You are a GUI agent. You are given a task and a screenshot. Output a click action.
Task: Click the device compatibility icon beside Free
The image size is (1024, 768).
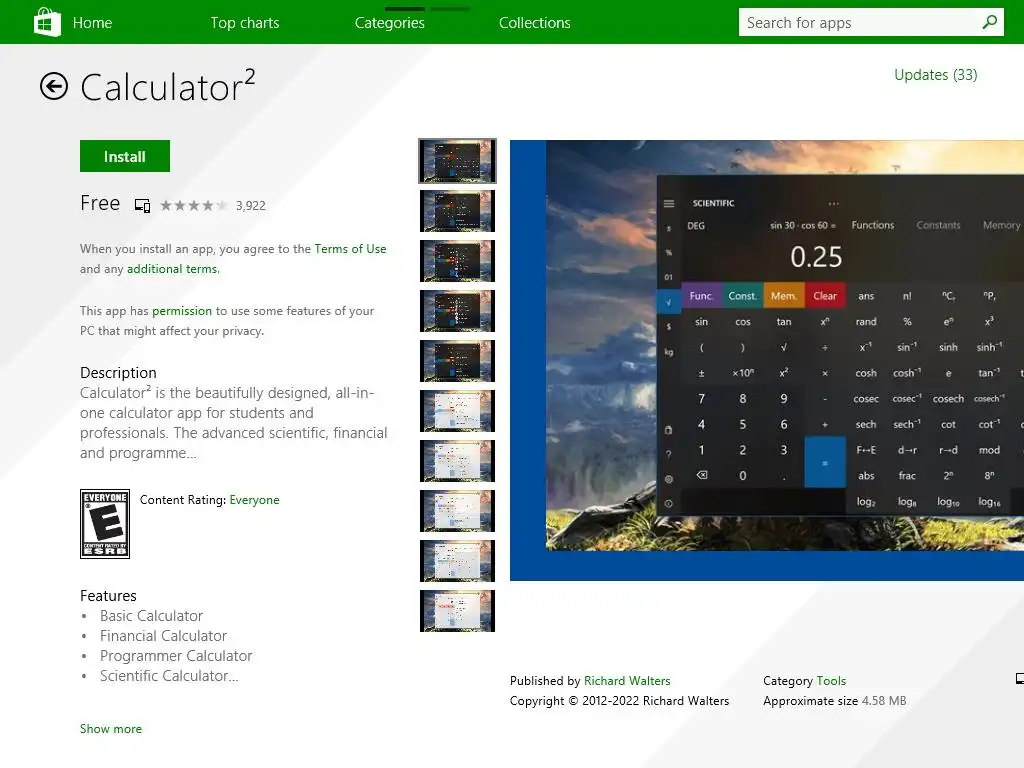tap(142, 206)
